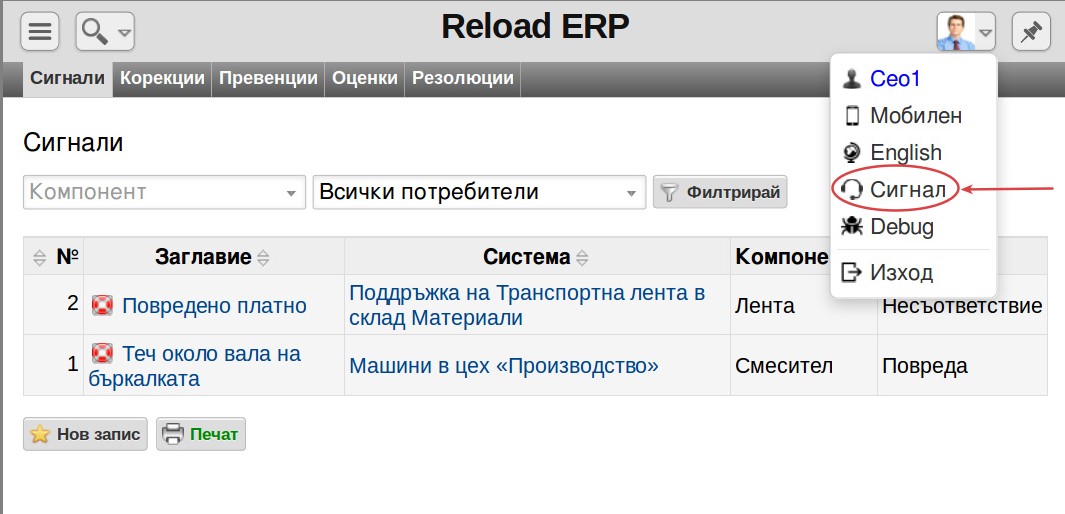Open the Ceo1 profile menu entry
The image size is (1065, 514).
pos(895,79)
